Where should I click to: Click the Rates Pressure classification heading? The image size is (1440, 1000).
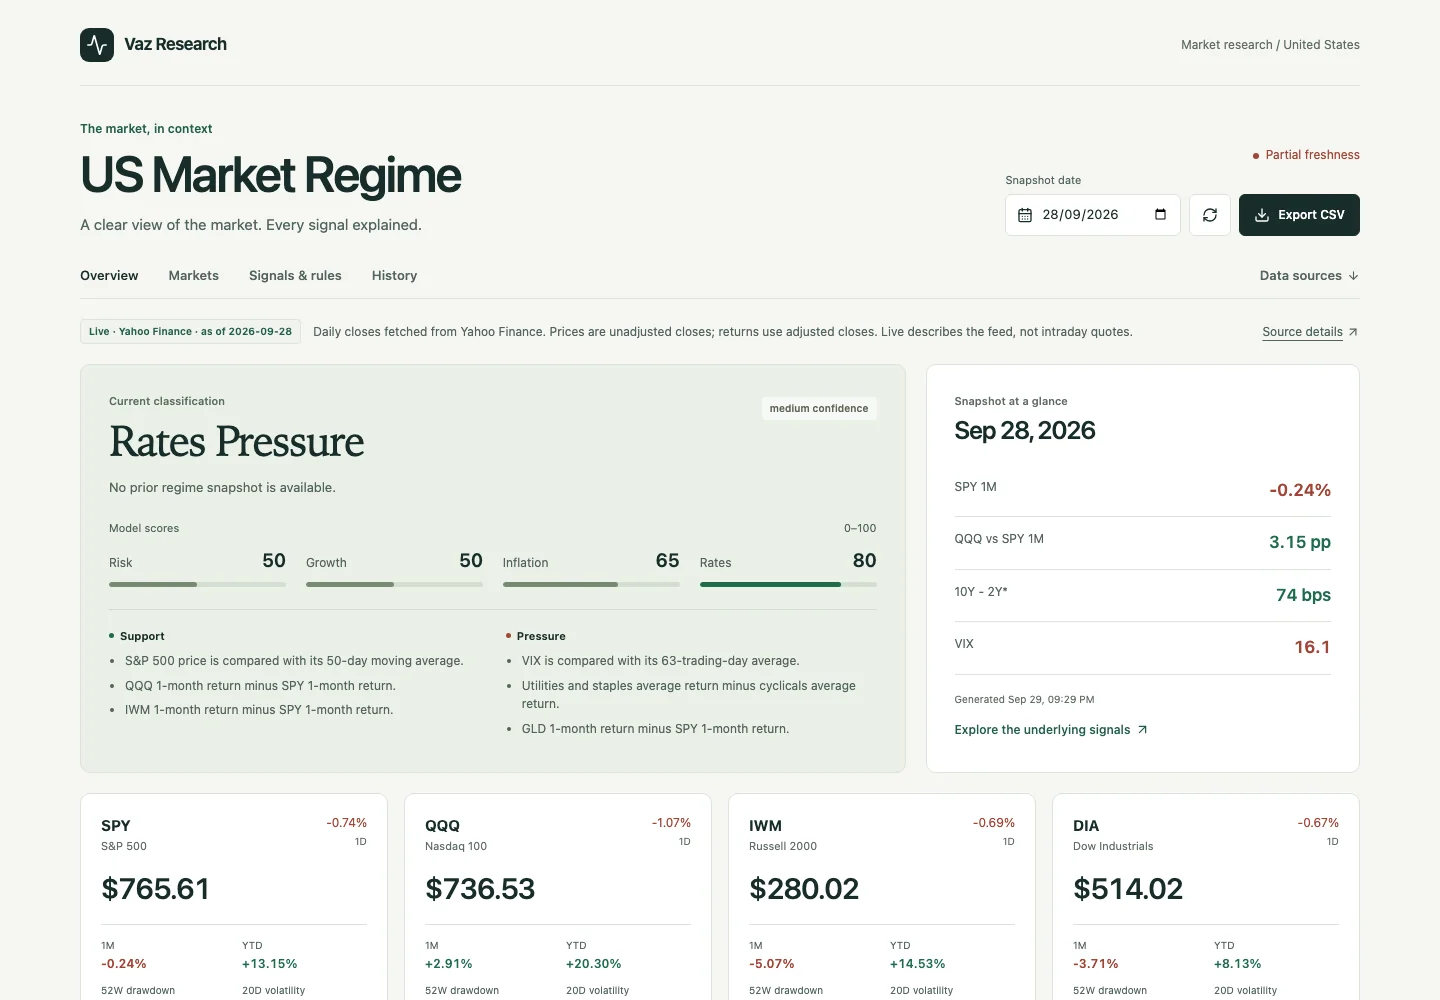click(237, 442)
